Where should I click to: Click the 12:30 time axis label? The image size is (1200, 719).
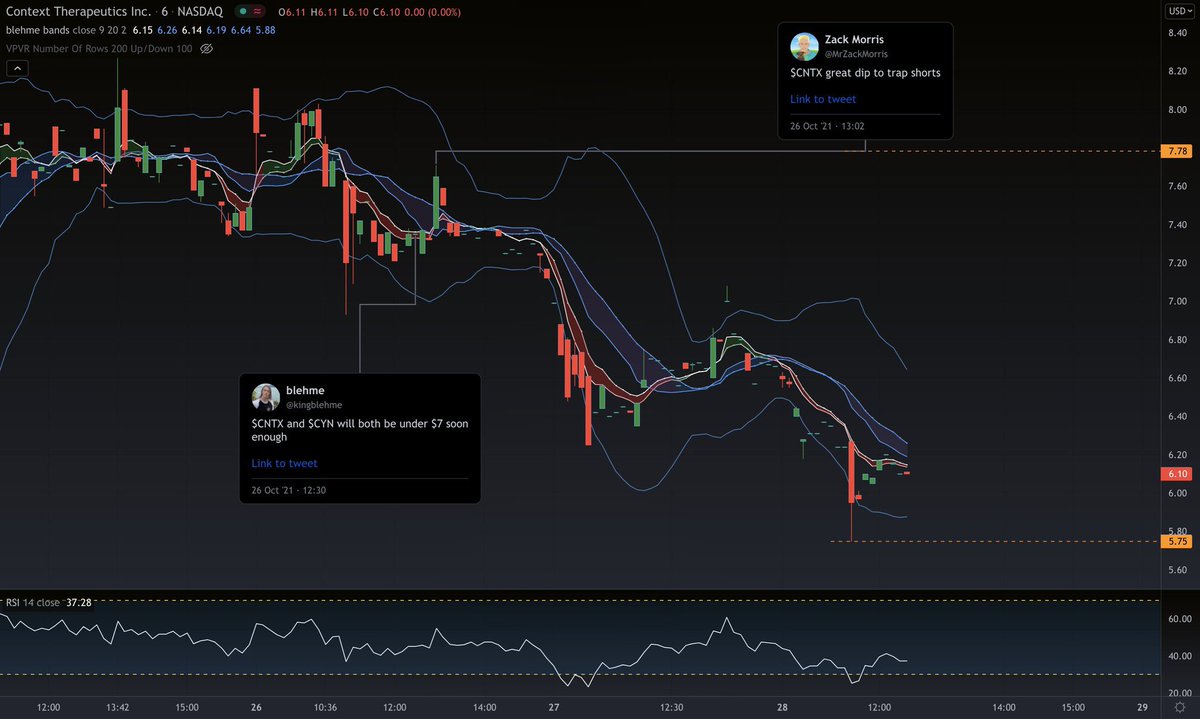tap(671, 707)
